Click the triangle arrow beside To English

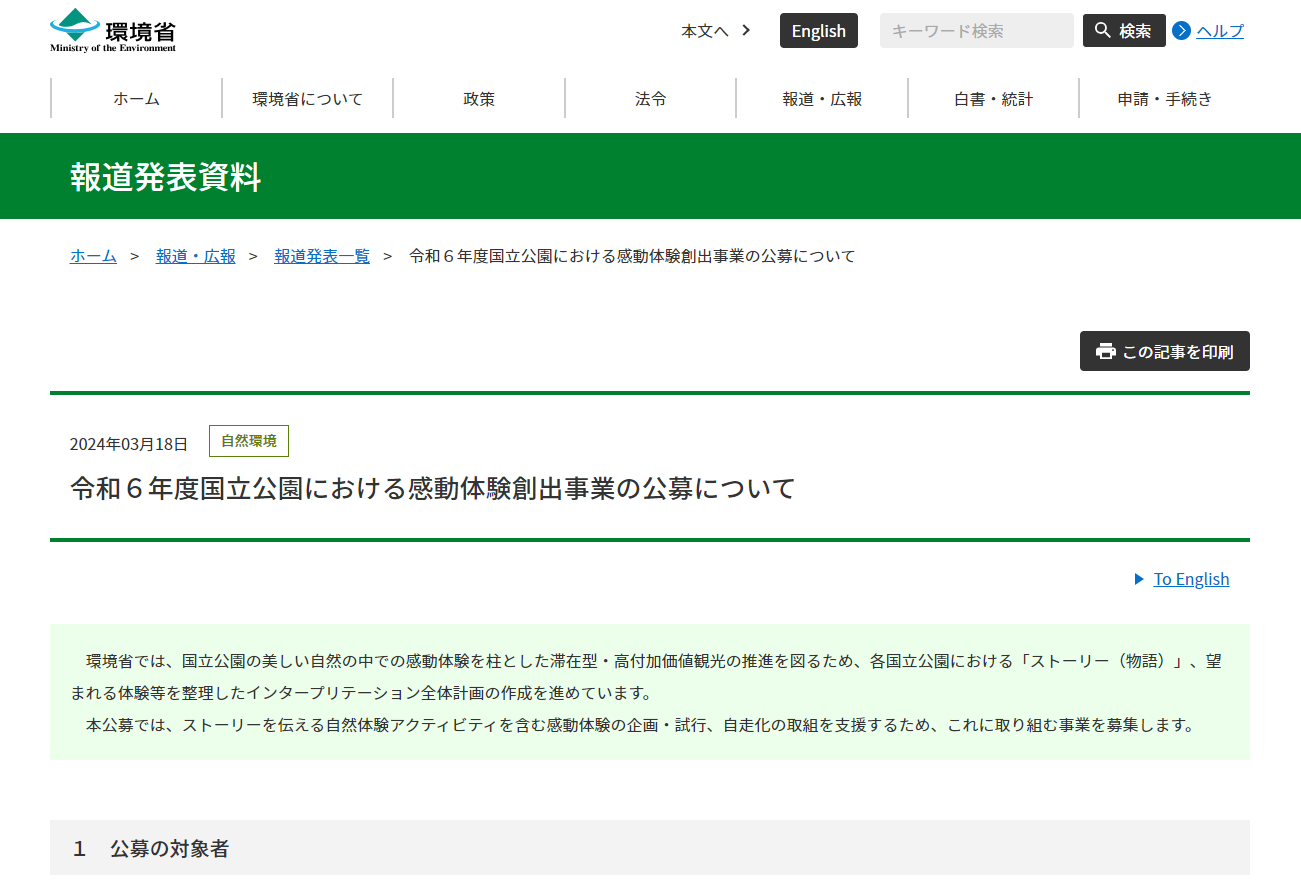(1139, 579)
